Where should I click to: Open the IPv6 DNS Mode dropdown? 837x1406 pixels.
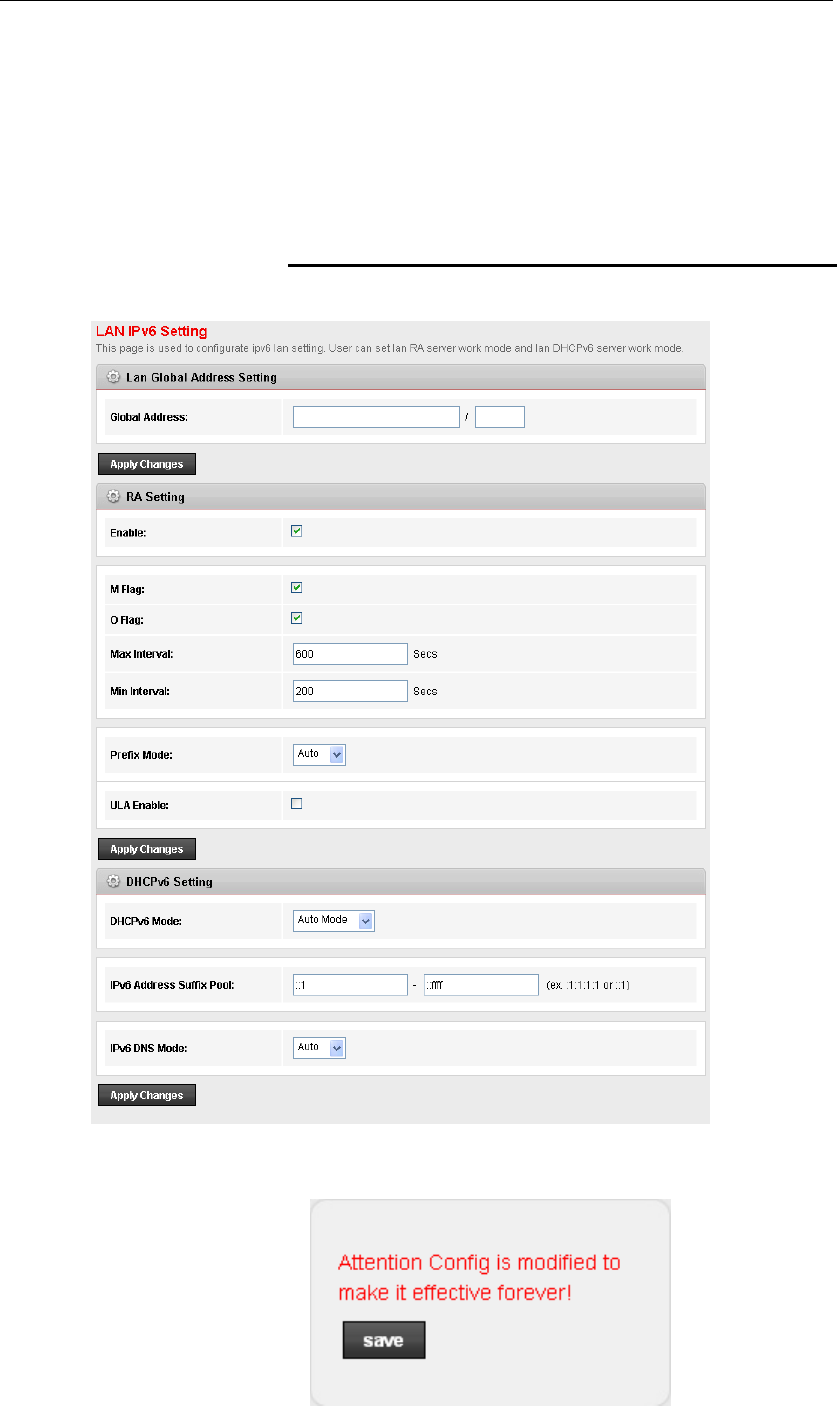[x=319, y=1047]
